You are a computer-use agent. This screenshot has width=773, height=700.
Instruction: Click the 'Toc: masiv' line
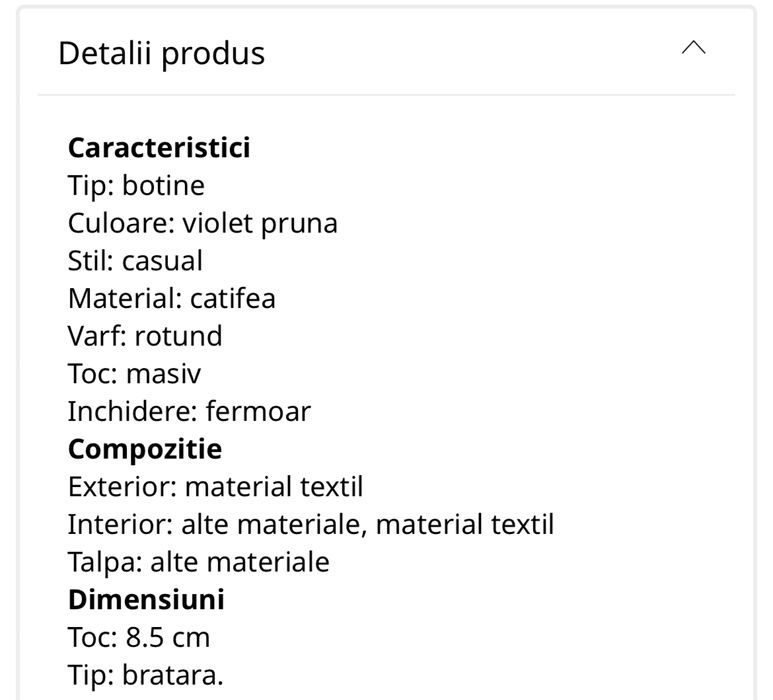[x=134, y=374]
